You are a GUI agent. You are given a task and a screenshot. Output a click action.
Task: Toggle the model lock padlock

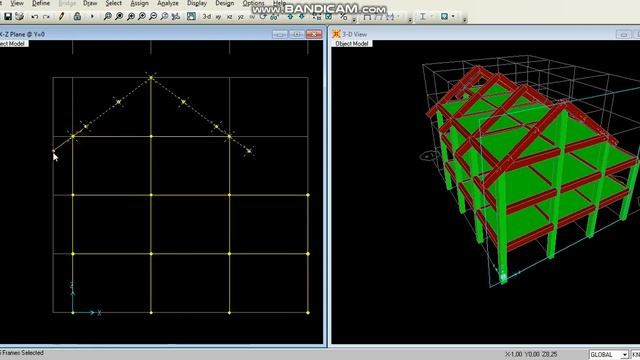pyautogui.click(x=77, y=16)
